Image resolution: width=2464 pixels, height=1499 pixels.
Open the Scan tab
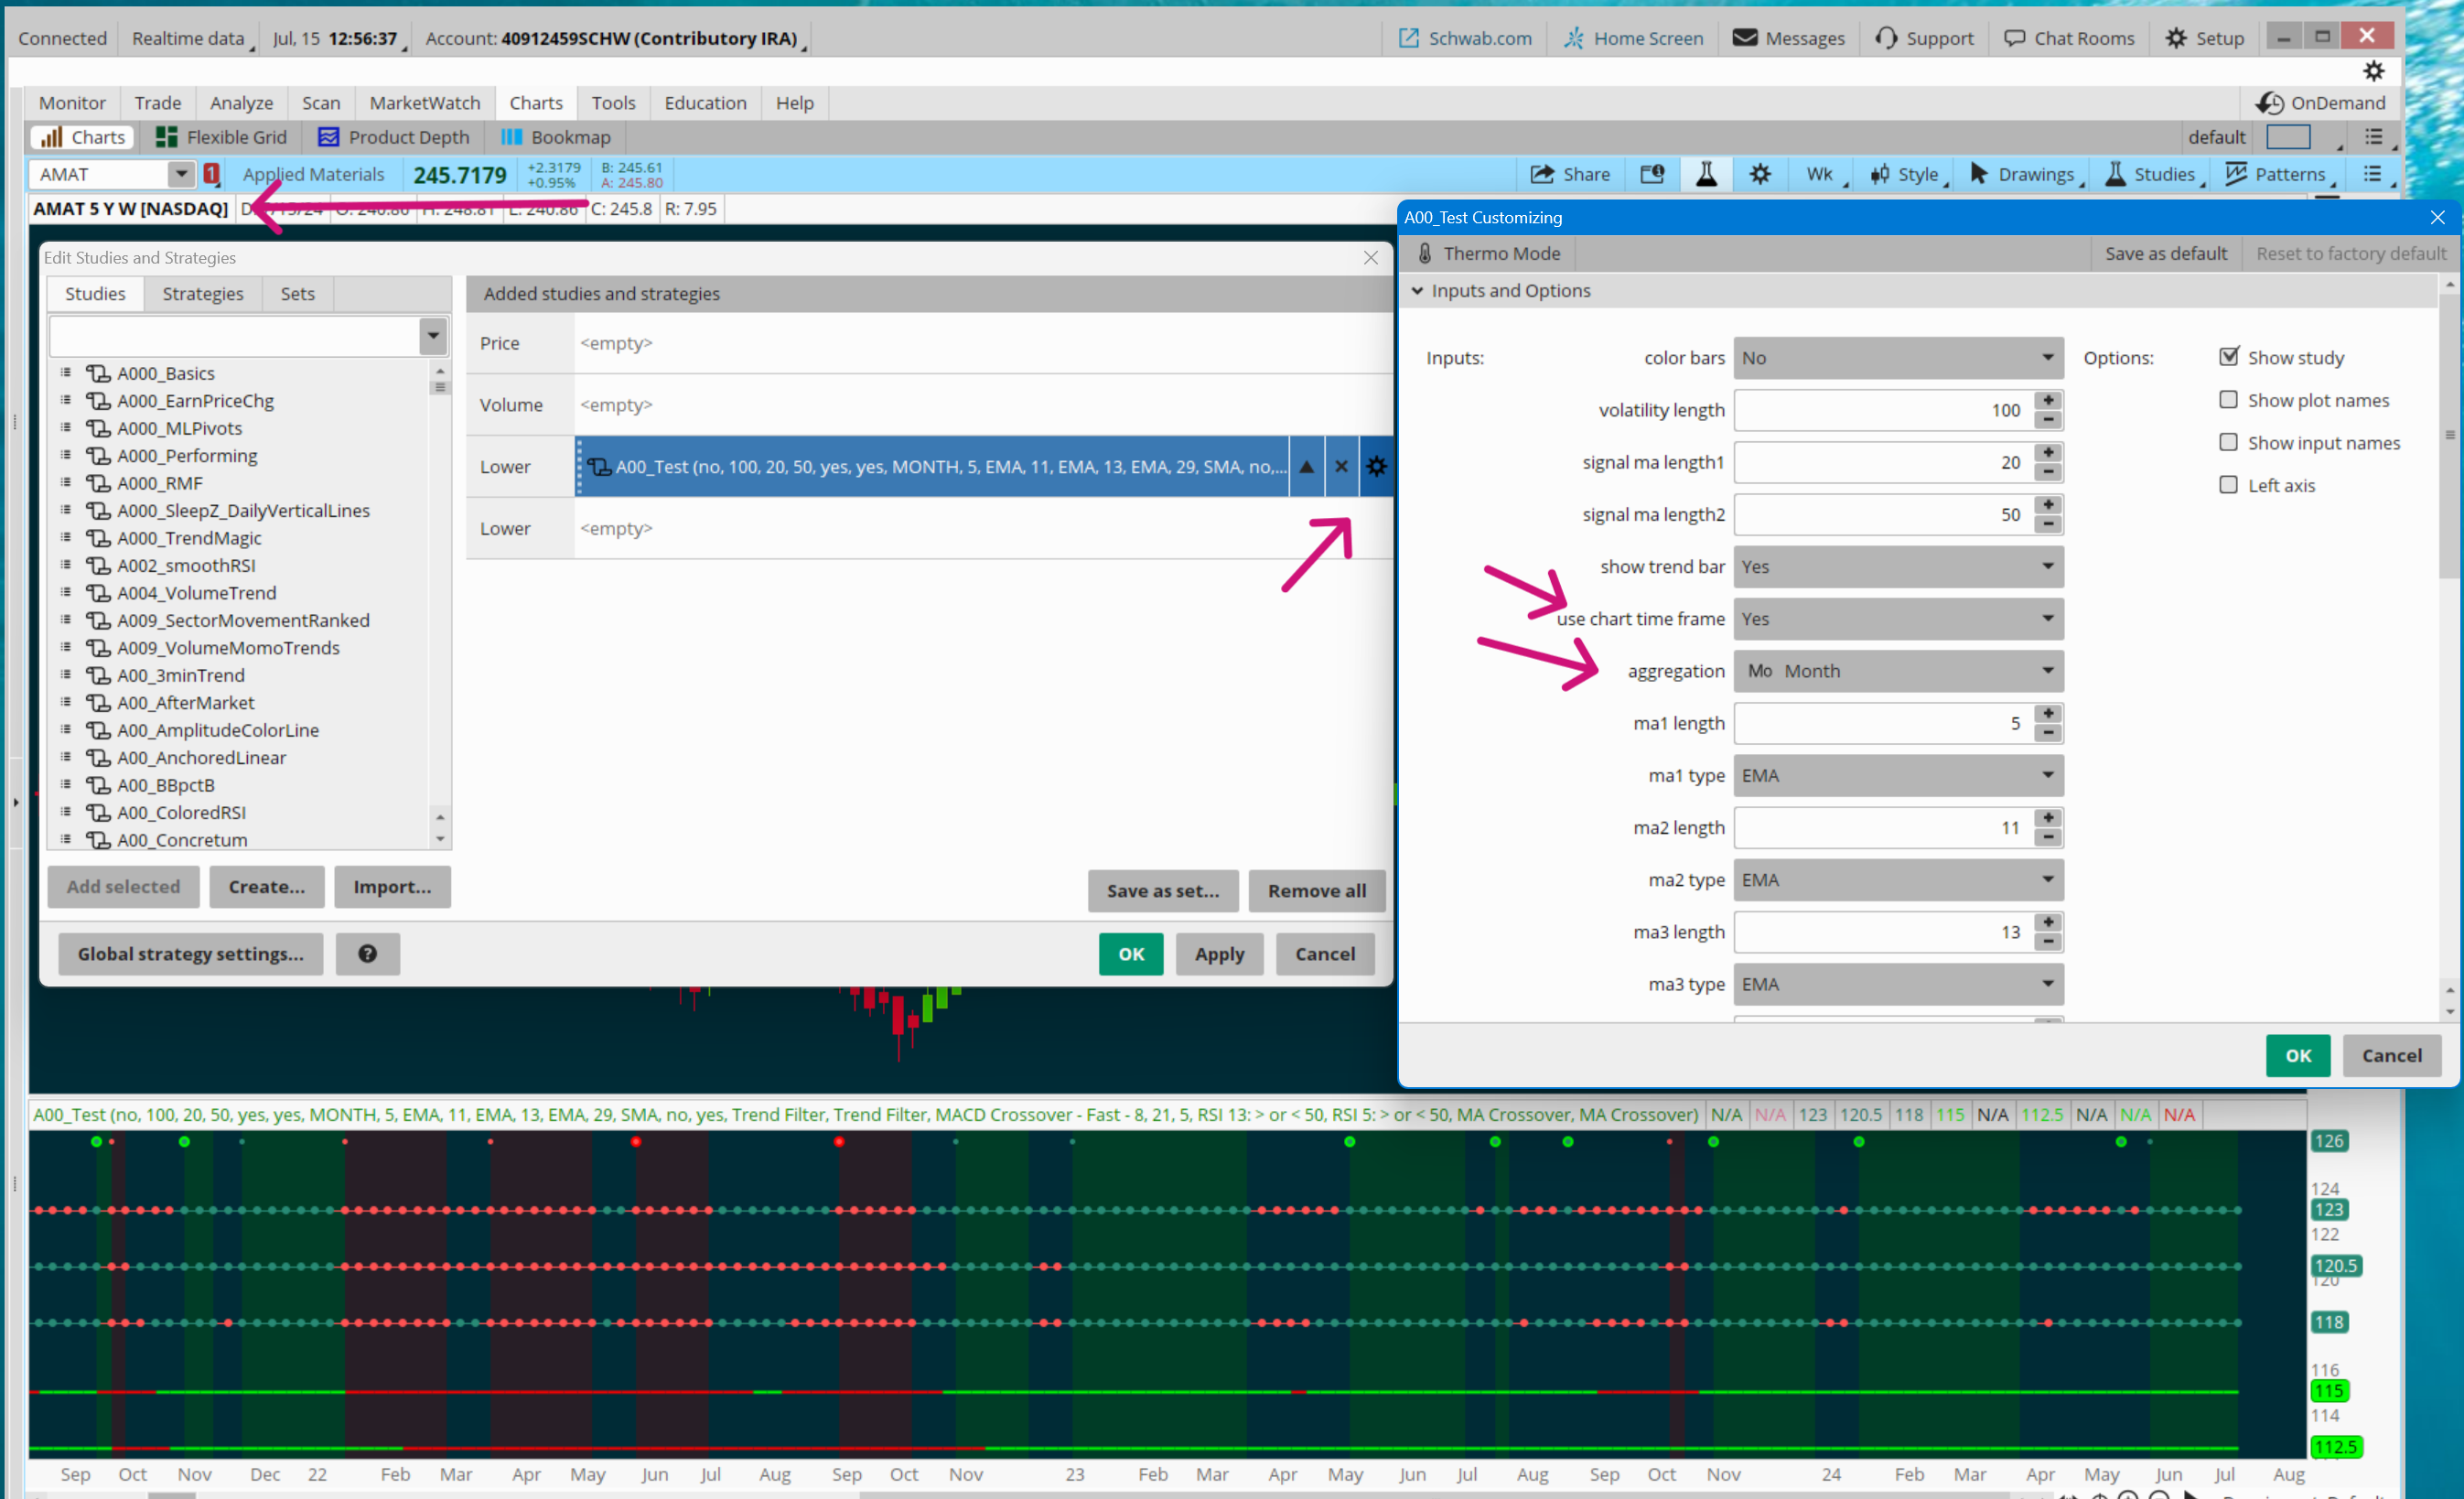point(321,103)
